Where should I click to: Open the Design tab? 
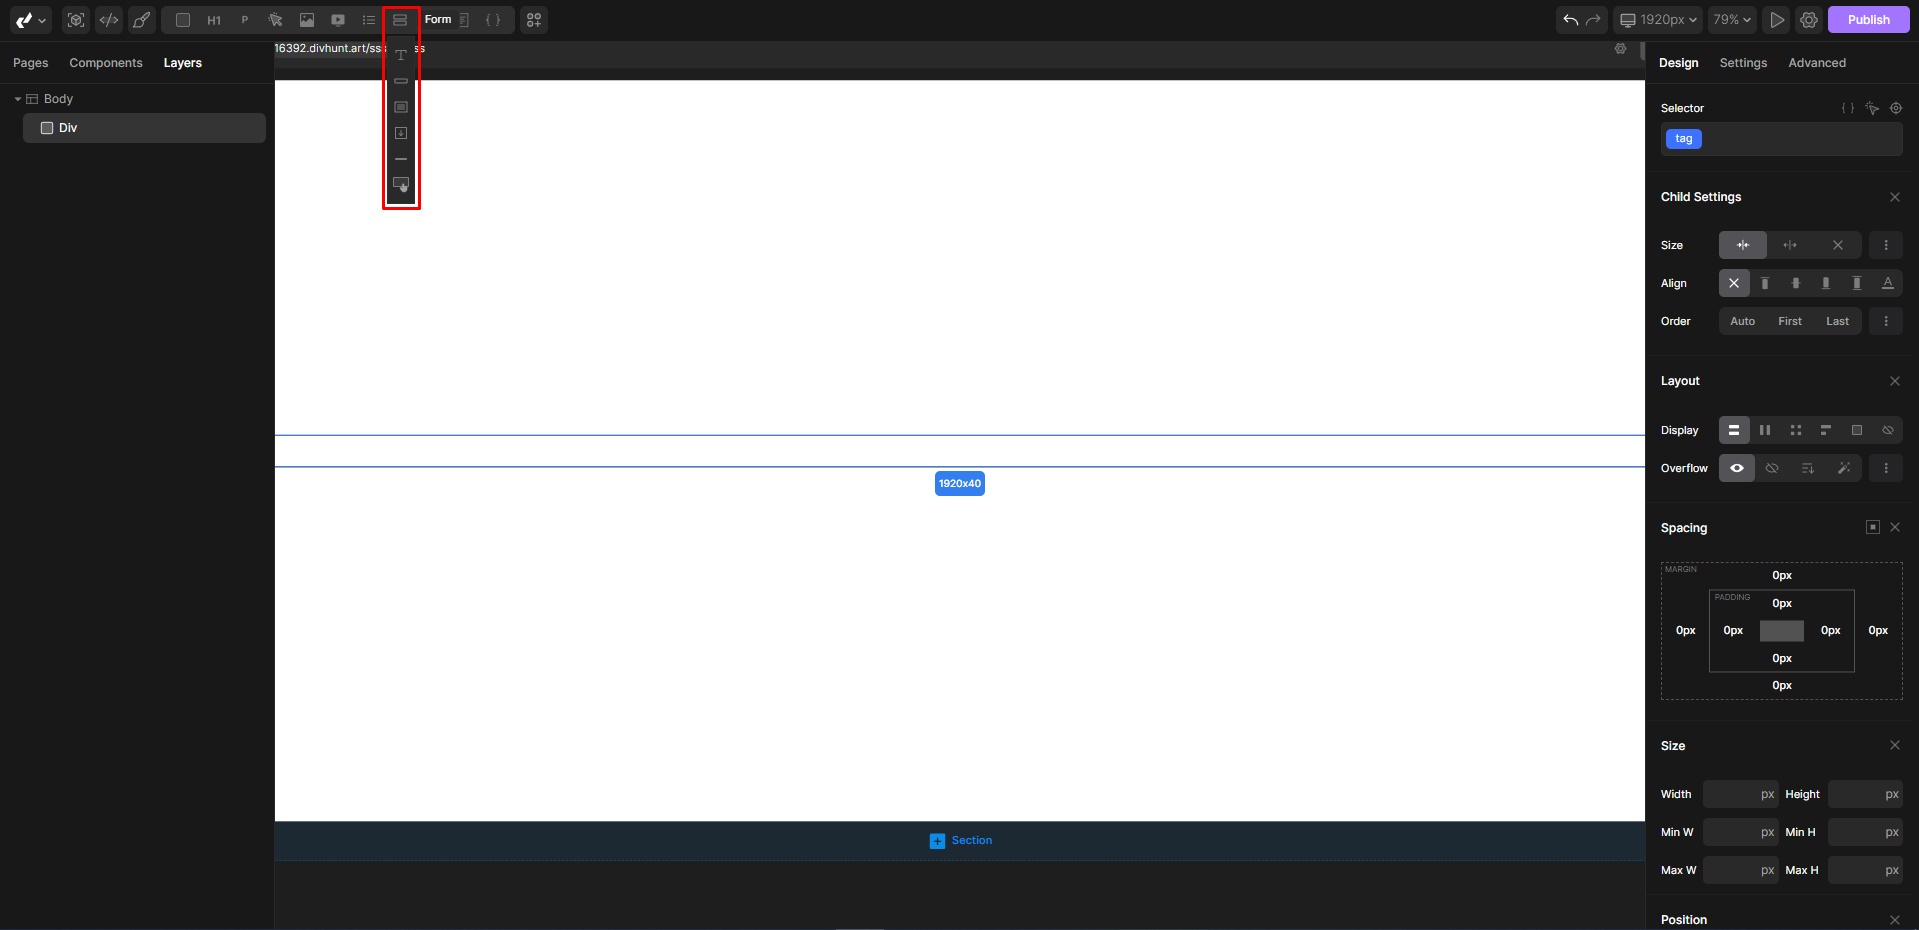[1678, 63]
